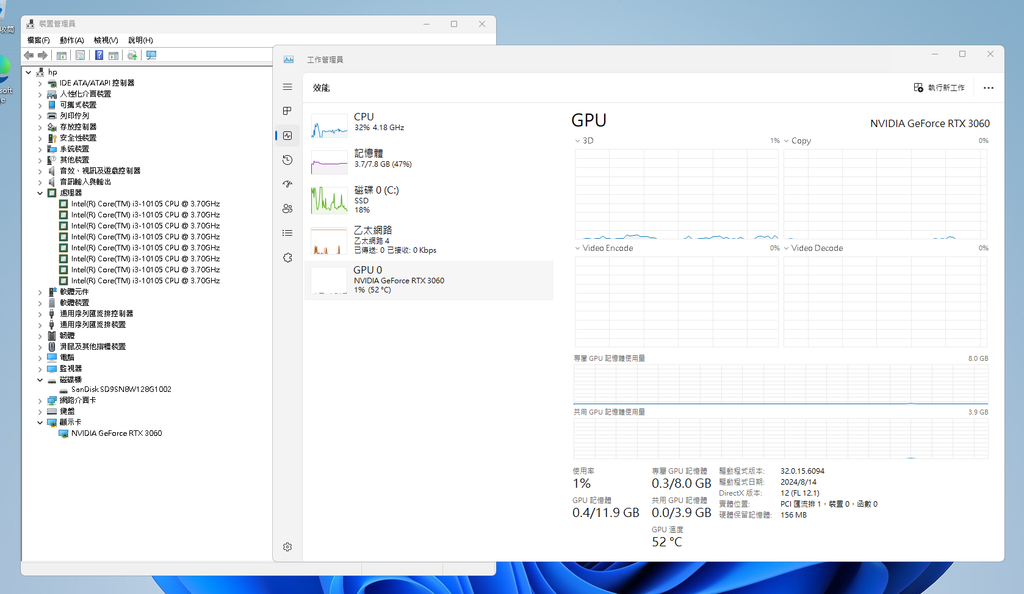
Task: Select 列印佇列 tree item
Action: [74, 116]
